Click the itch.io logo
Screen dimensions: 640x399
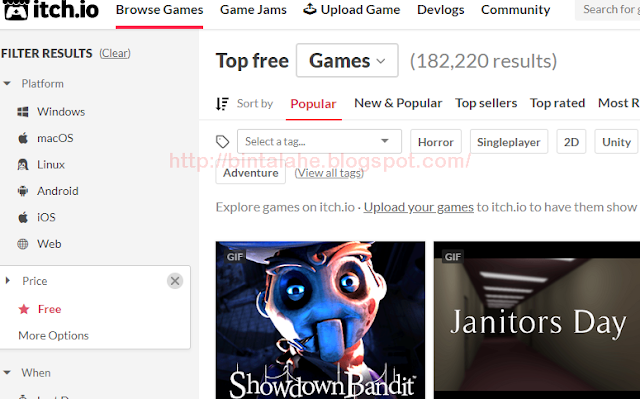pyautogui.click(x=50, y=10)
